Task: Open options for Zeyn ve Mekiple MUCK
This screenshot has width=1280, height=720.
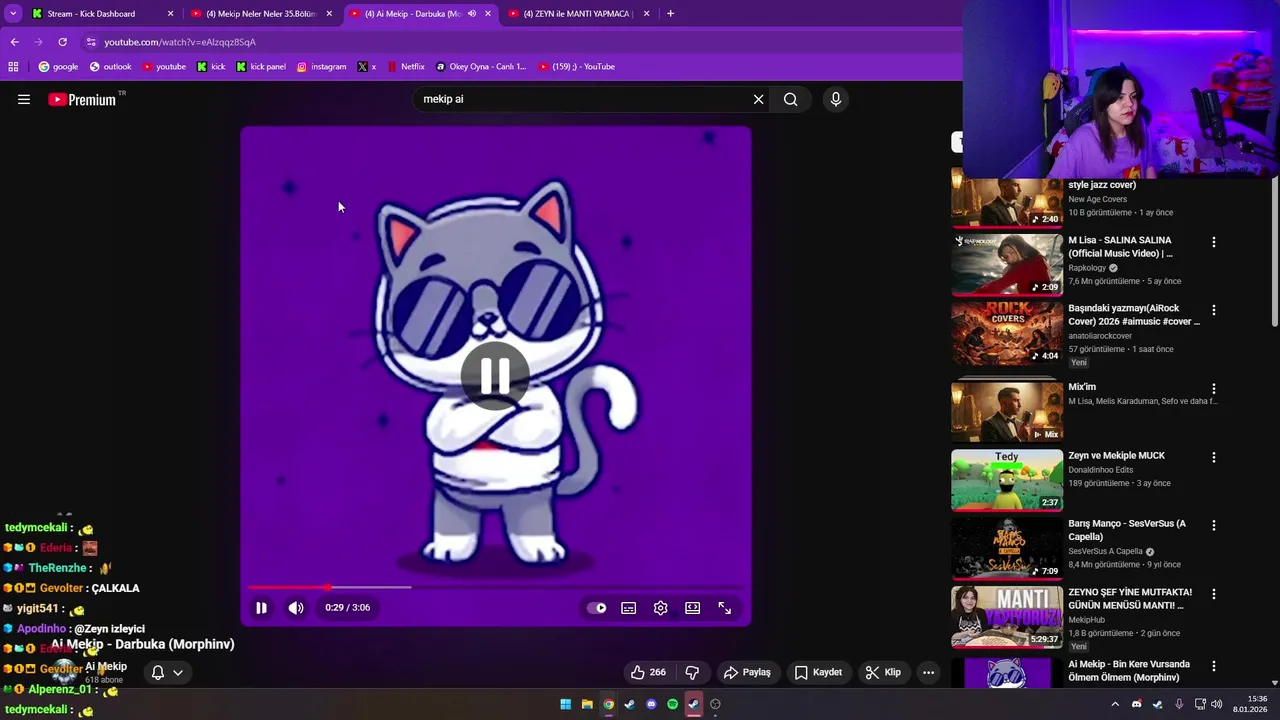Action: coord(1214,457)
